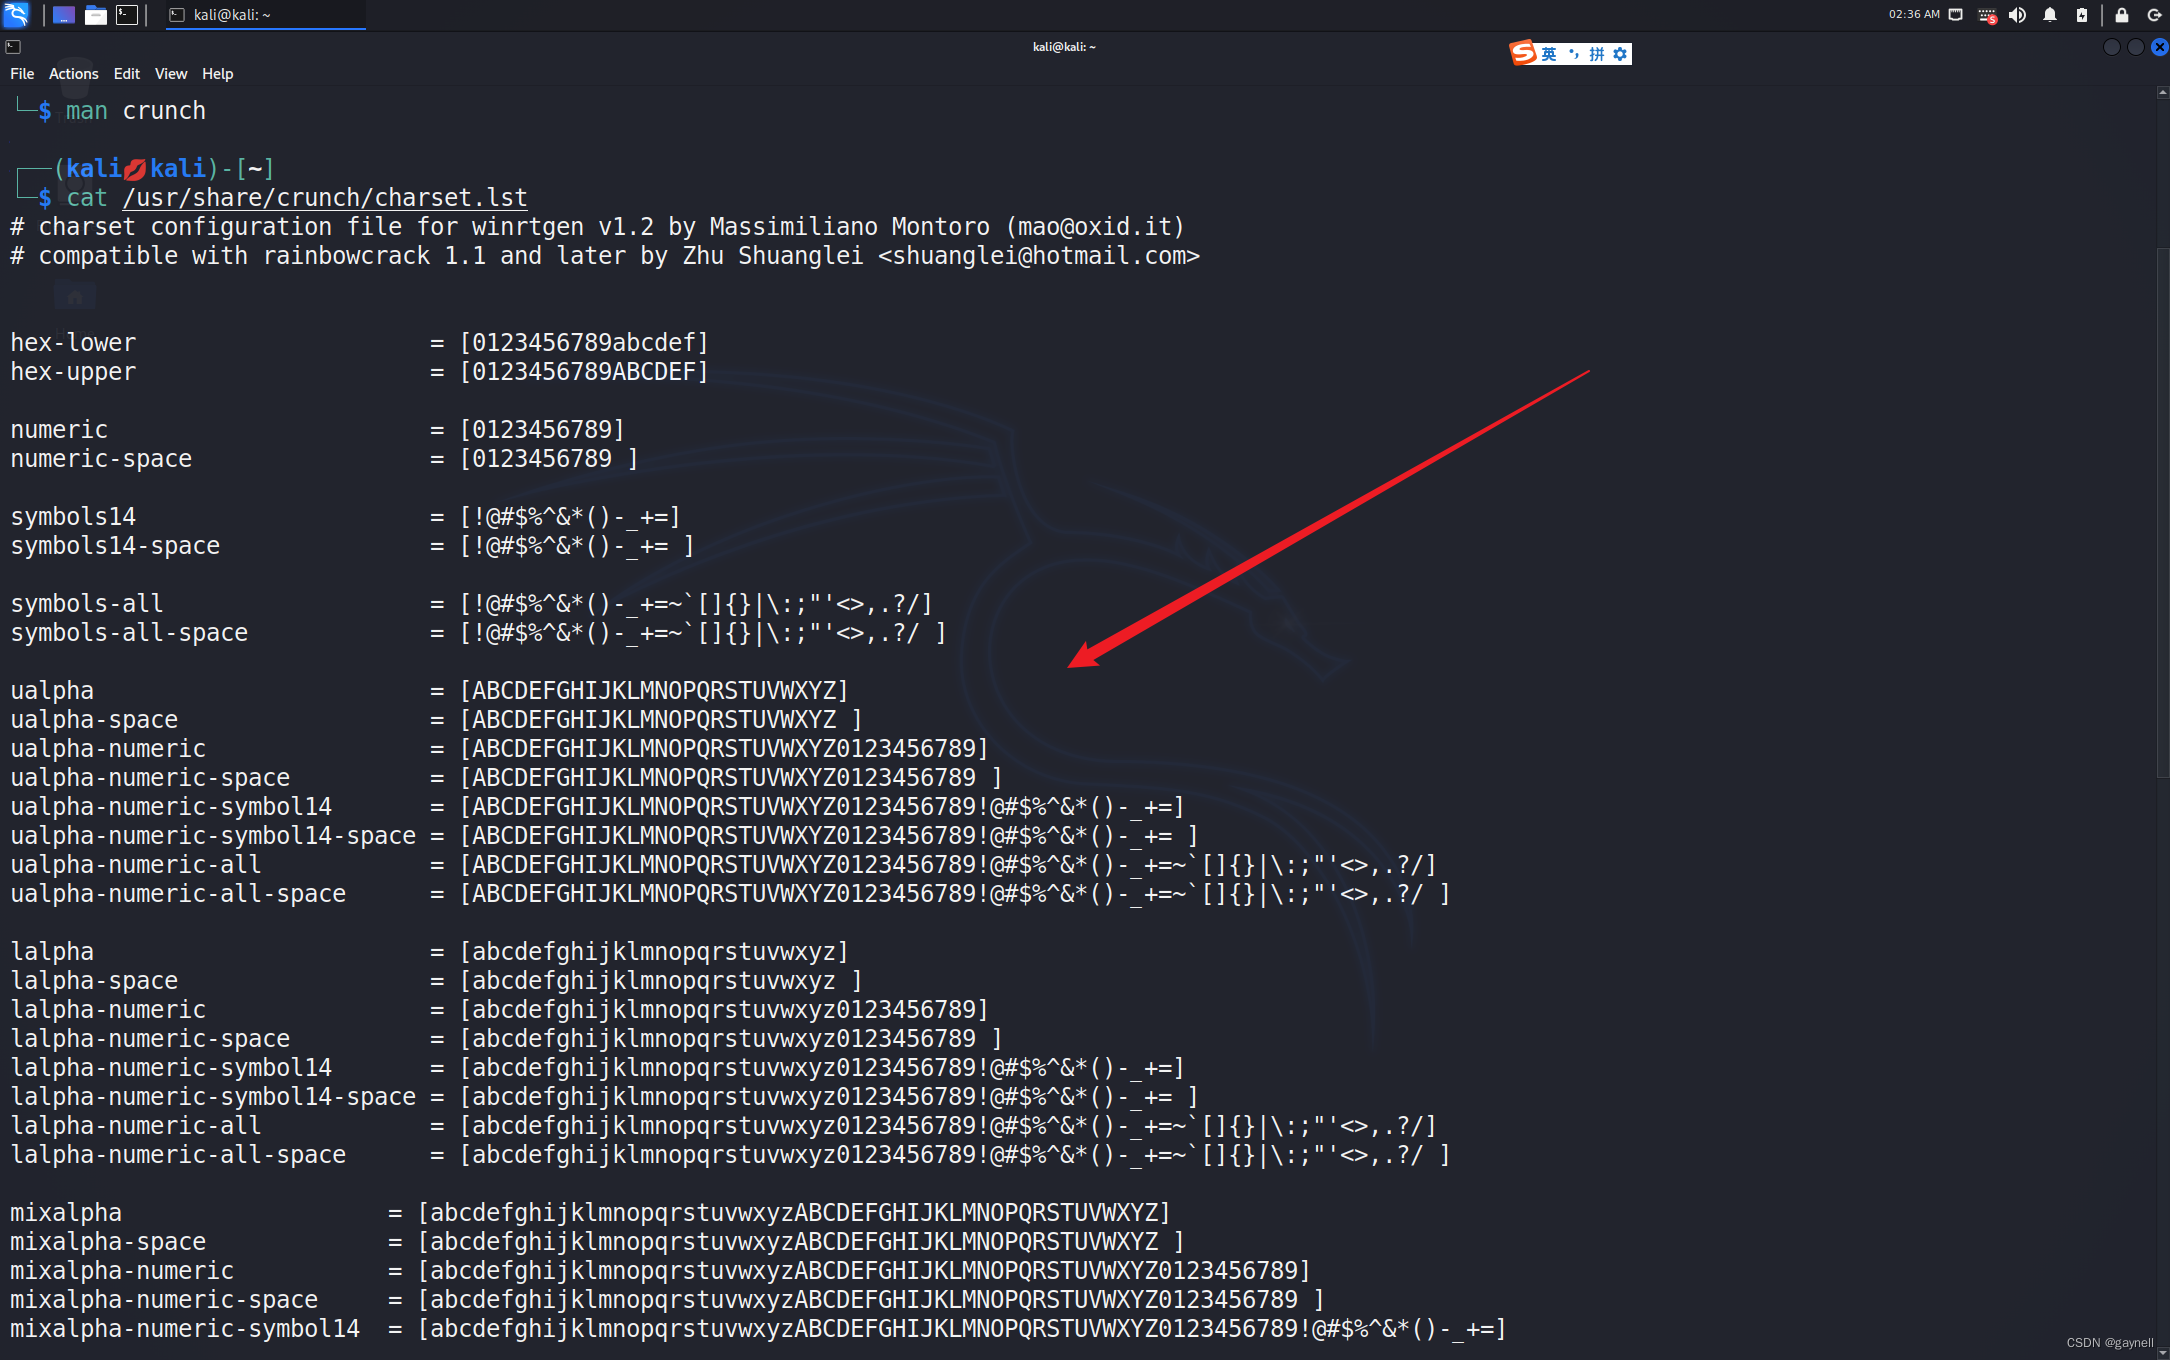Click the shuanglei@hotmail.com address text

pos(1038,256)
